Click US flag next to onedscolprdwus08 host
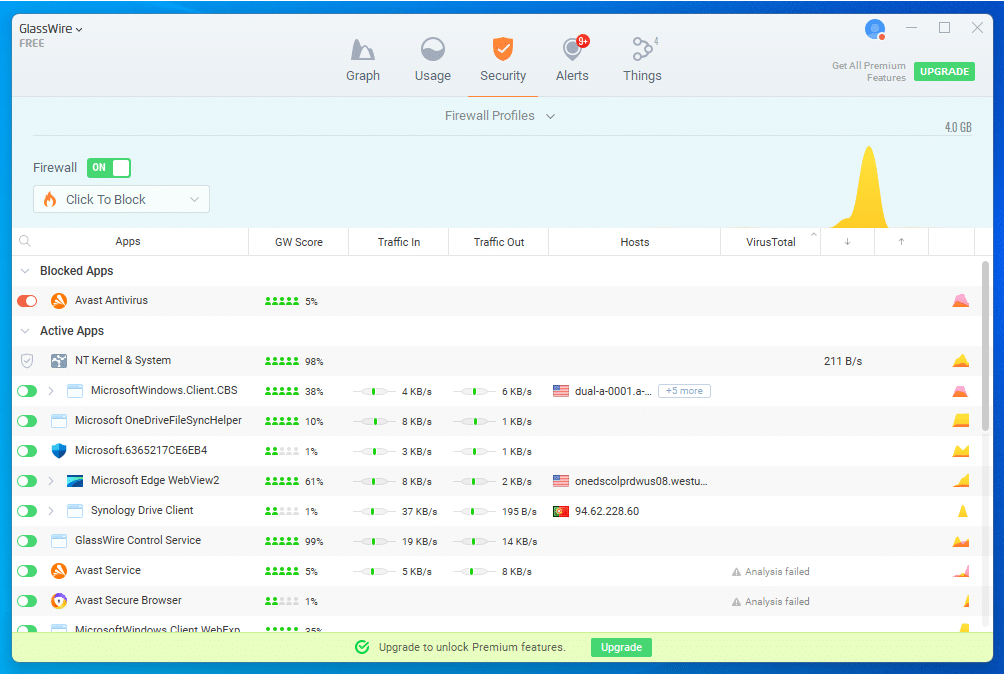 (561, 481)
